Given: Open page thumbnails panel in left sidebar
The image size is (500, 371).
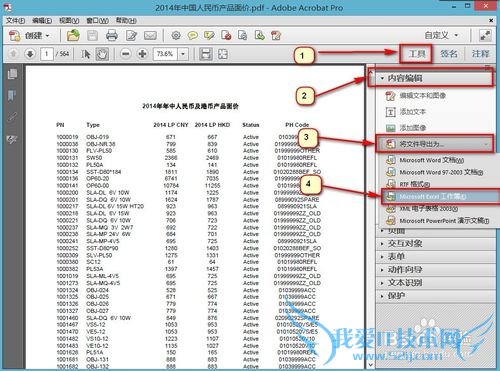Looking at the screenshot, I should pyautogui.click(x=12, y=74).
